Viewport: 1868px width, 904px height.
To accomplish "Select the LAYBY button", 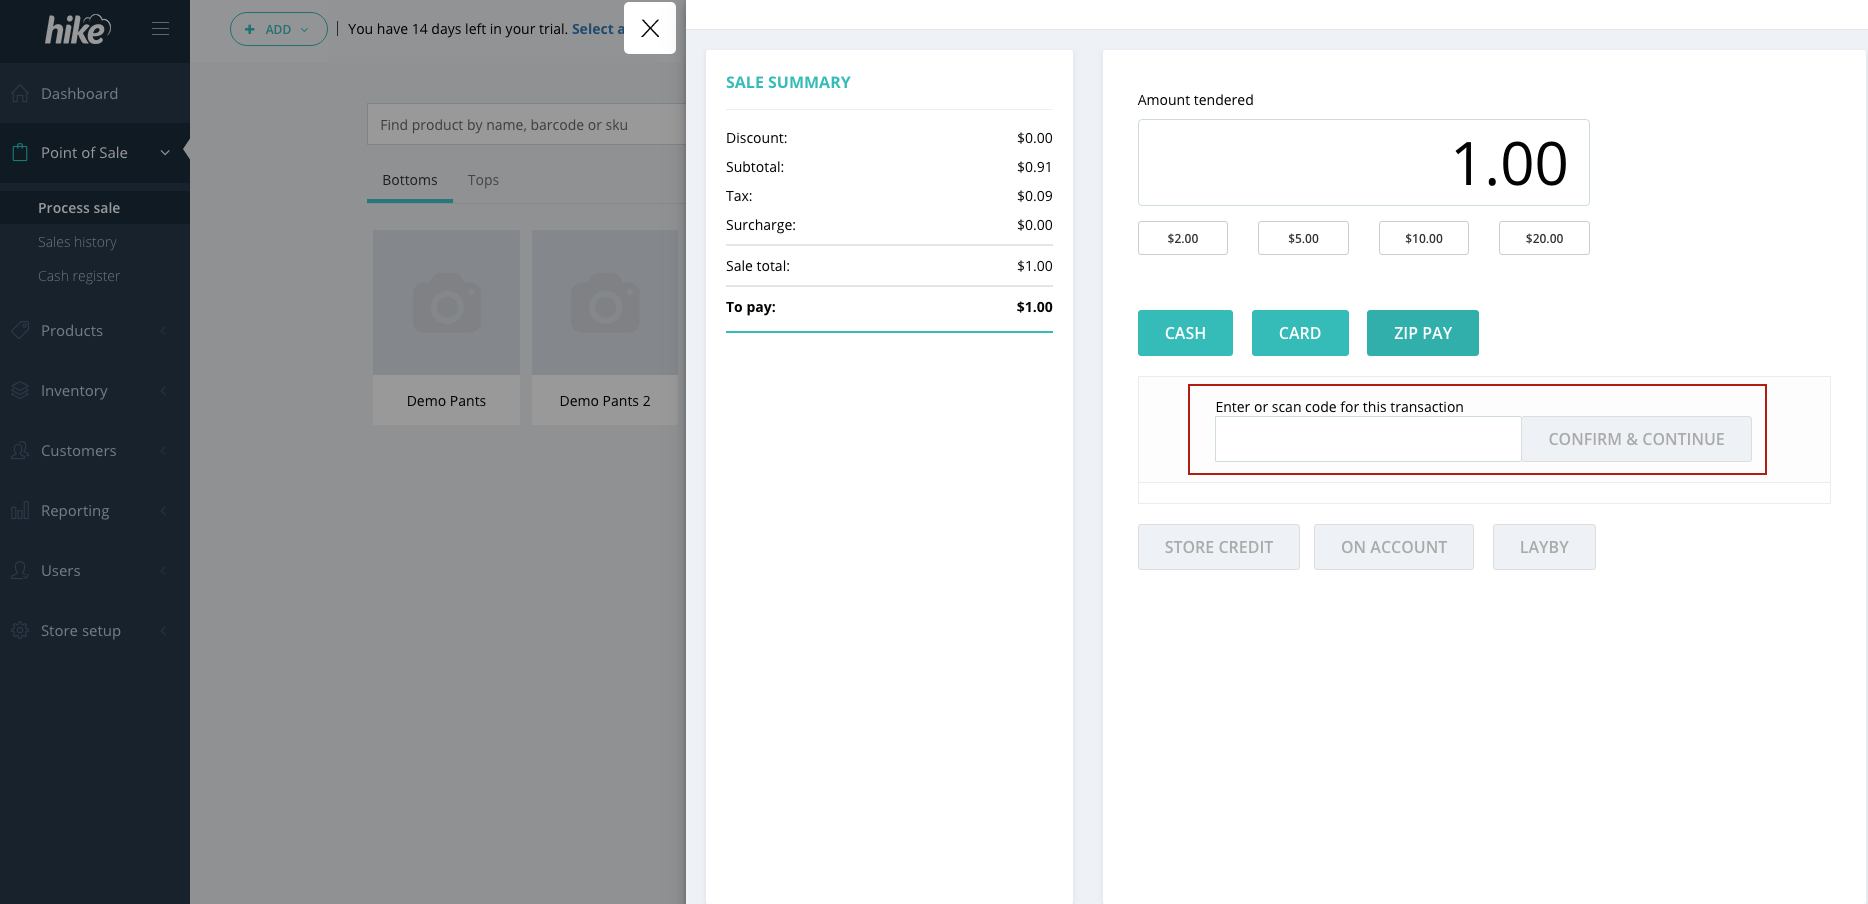I will pos(1544,547).
